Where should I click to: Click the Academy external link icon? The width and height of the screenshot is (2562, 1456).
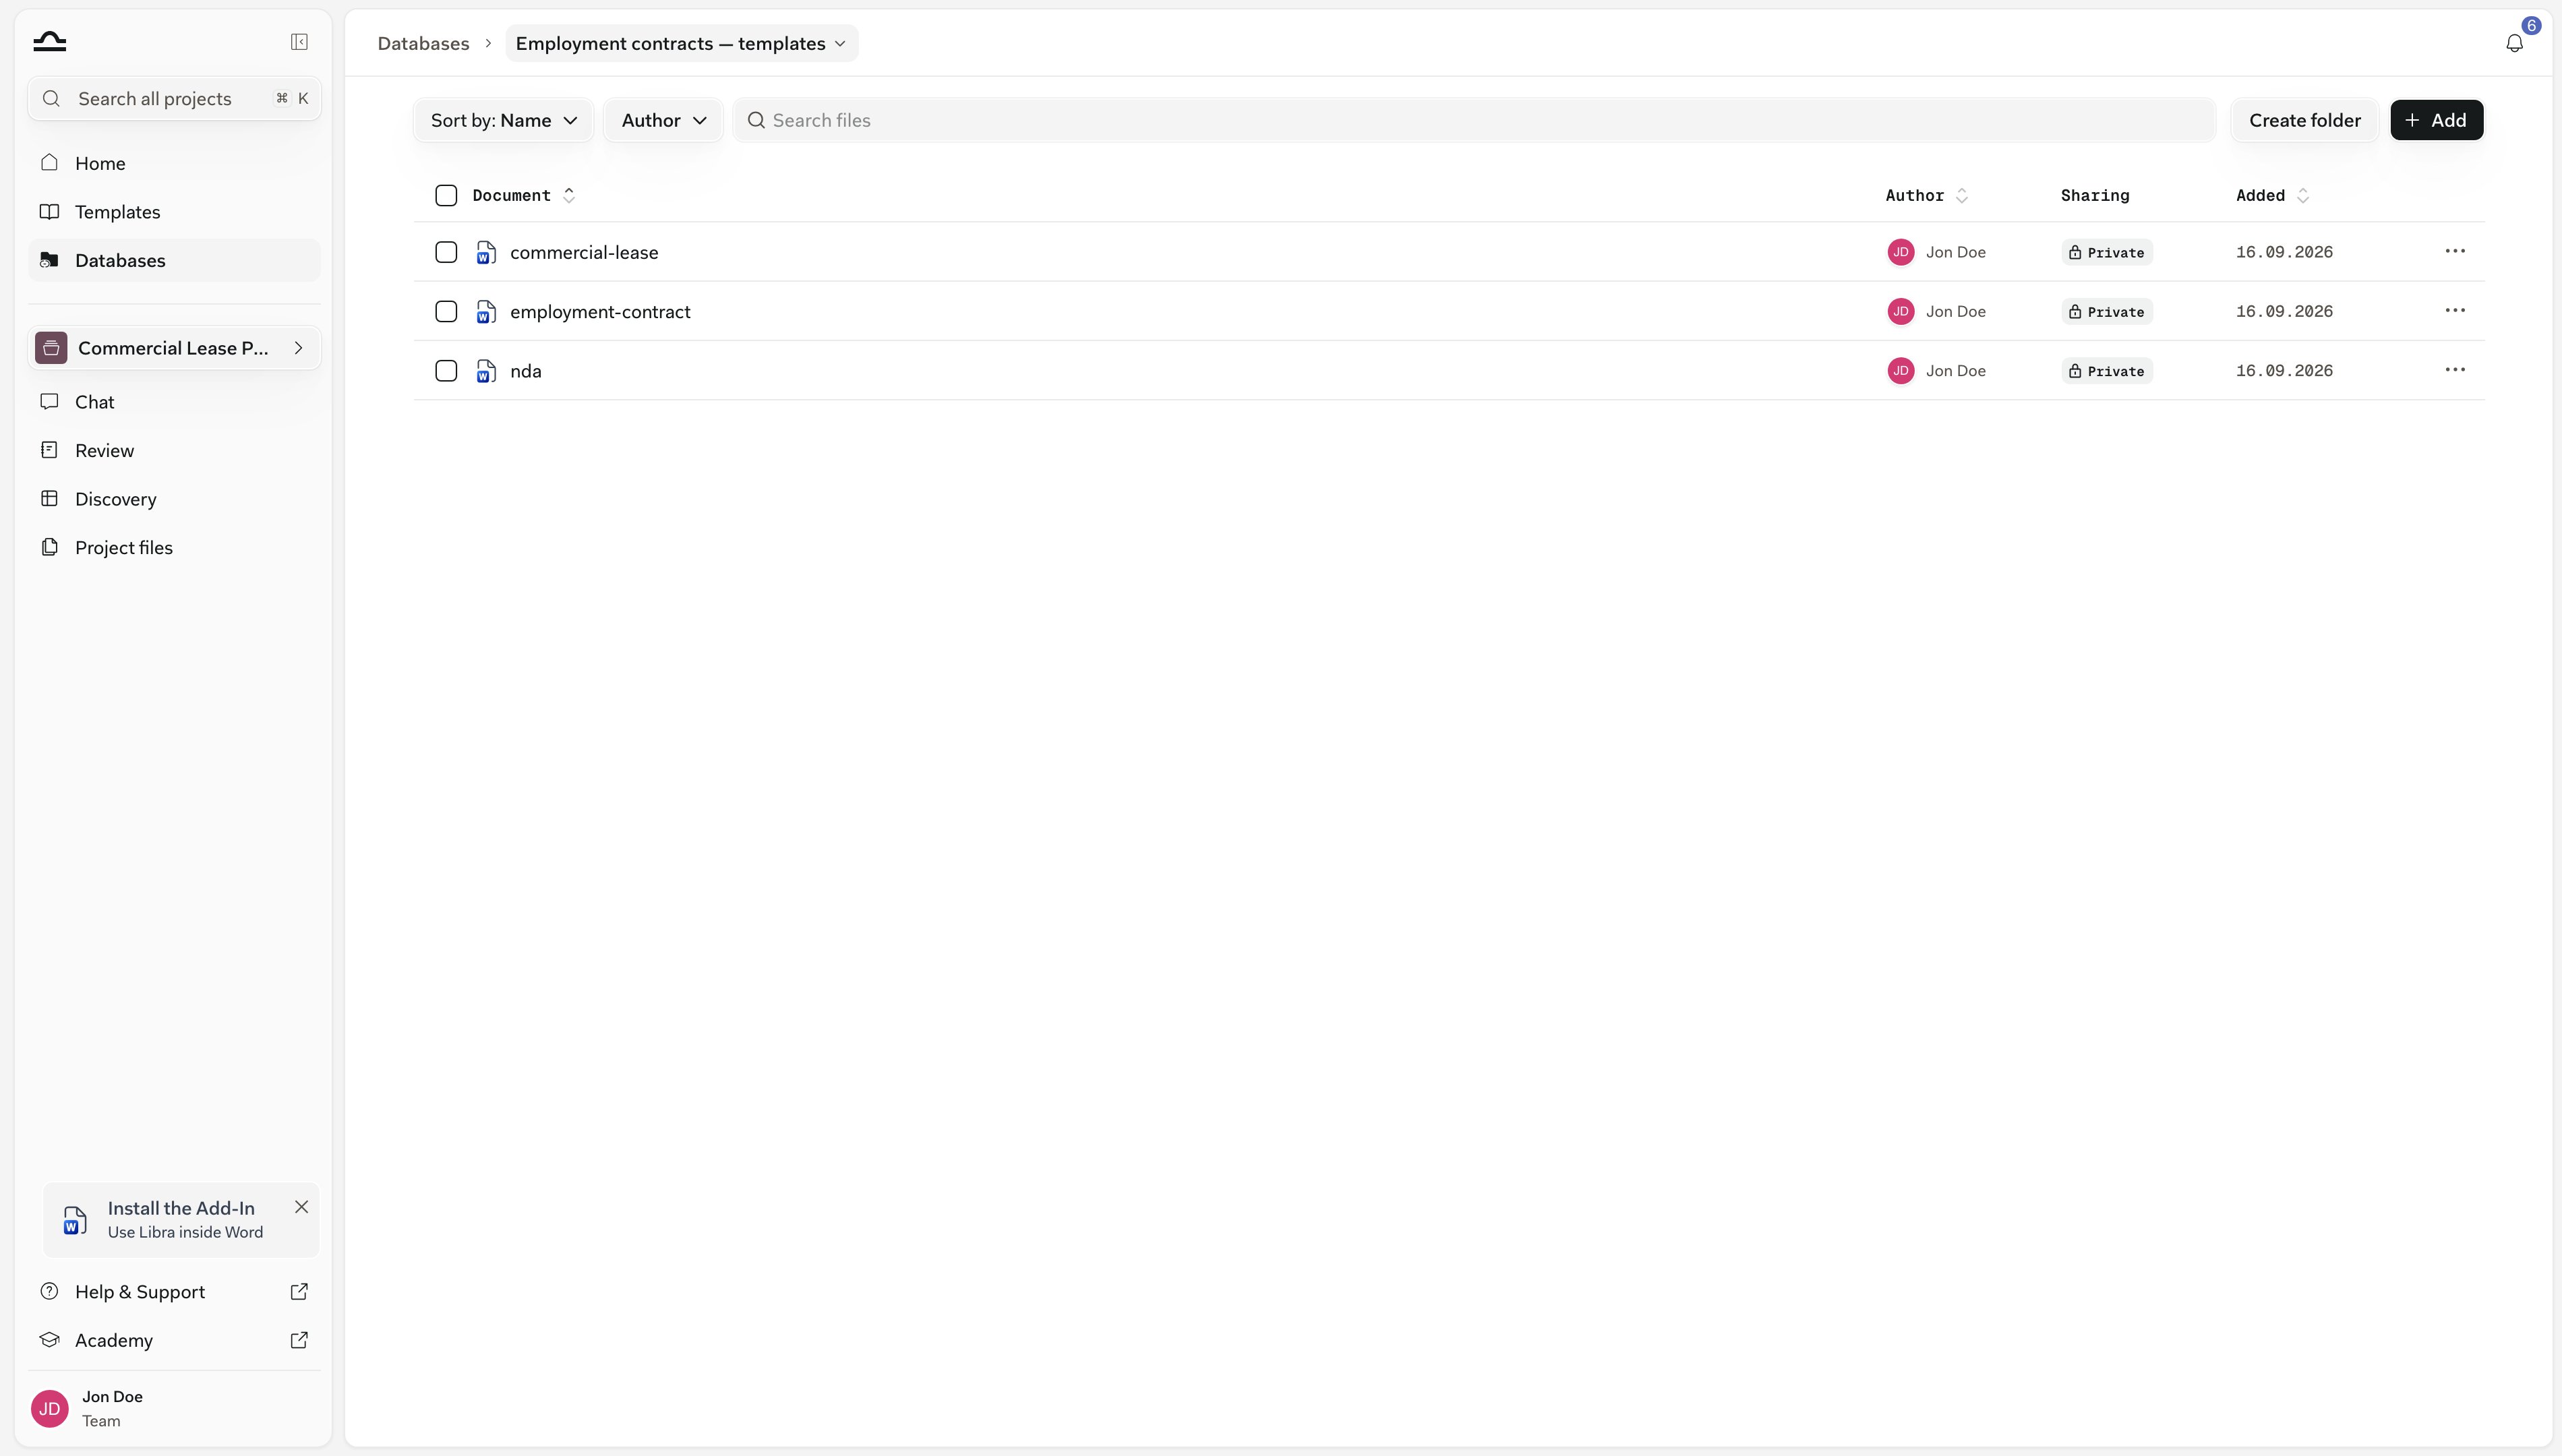[x=299, y=1340]
